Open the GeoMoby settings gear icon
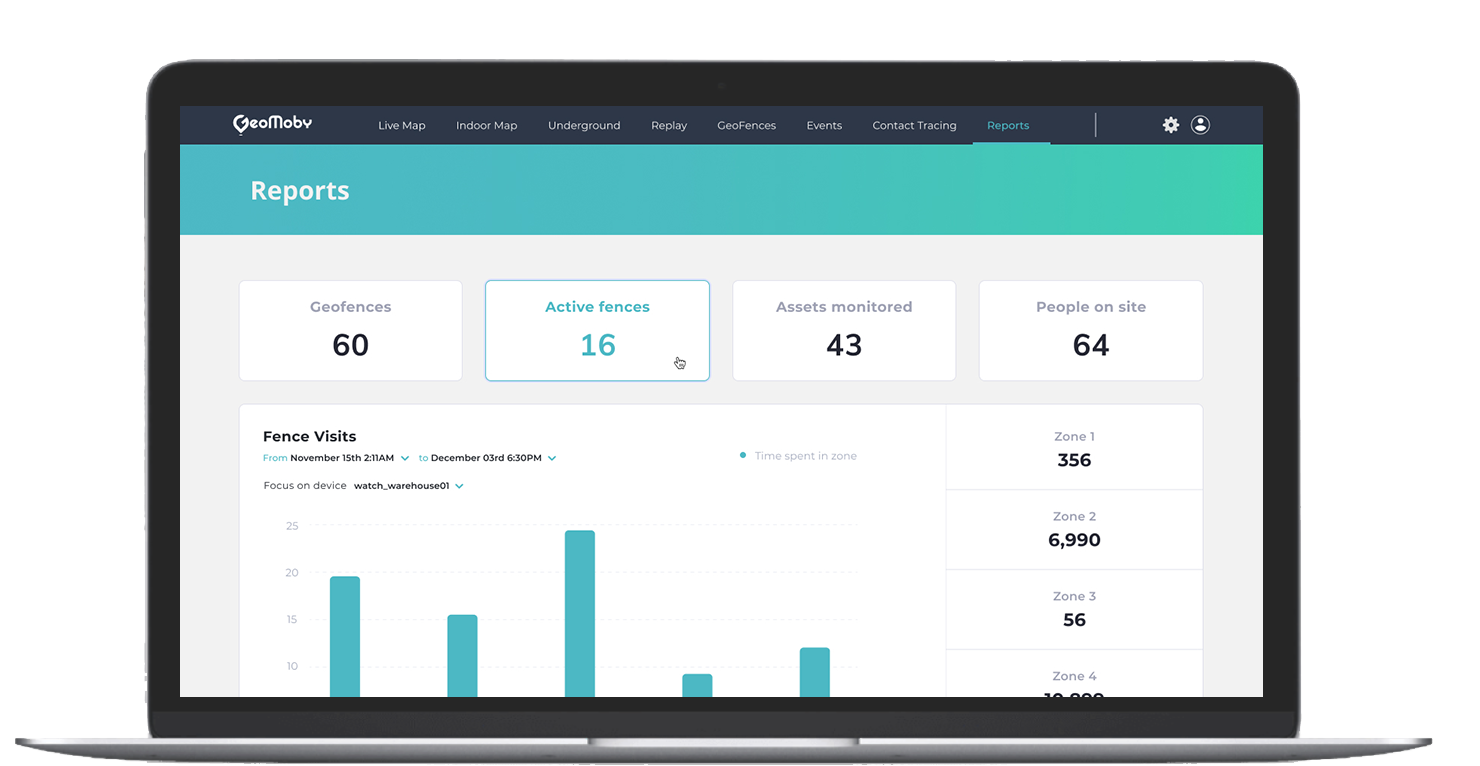Image resolution: width=1480 pixels, height=766 pixels. click(x=1170, y=125)
